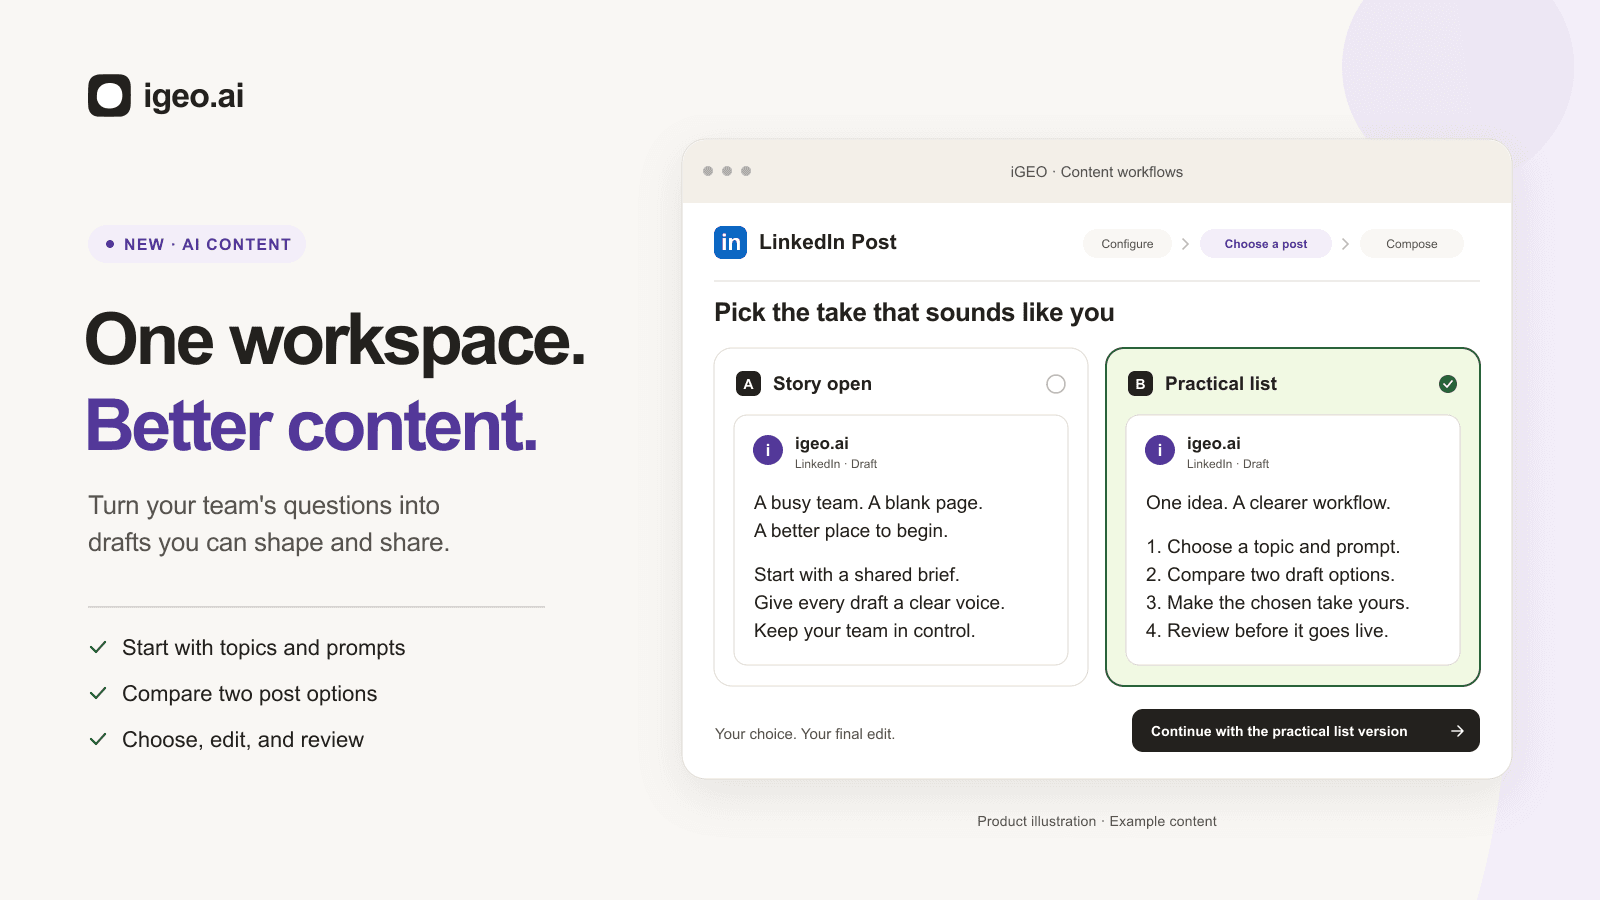Click the igeo.ai brand name text

(193, 96)
